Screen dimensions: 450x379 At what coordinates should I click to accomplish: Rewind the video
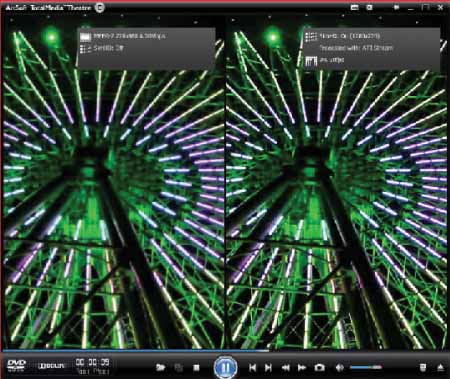coord(285,367)
